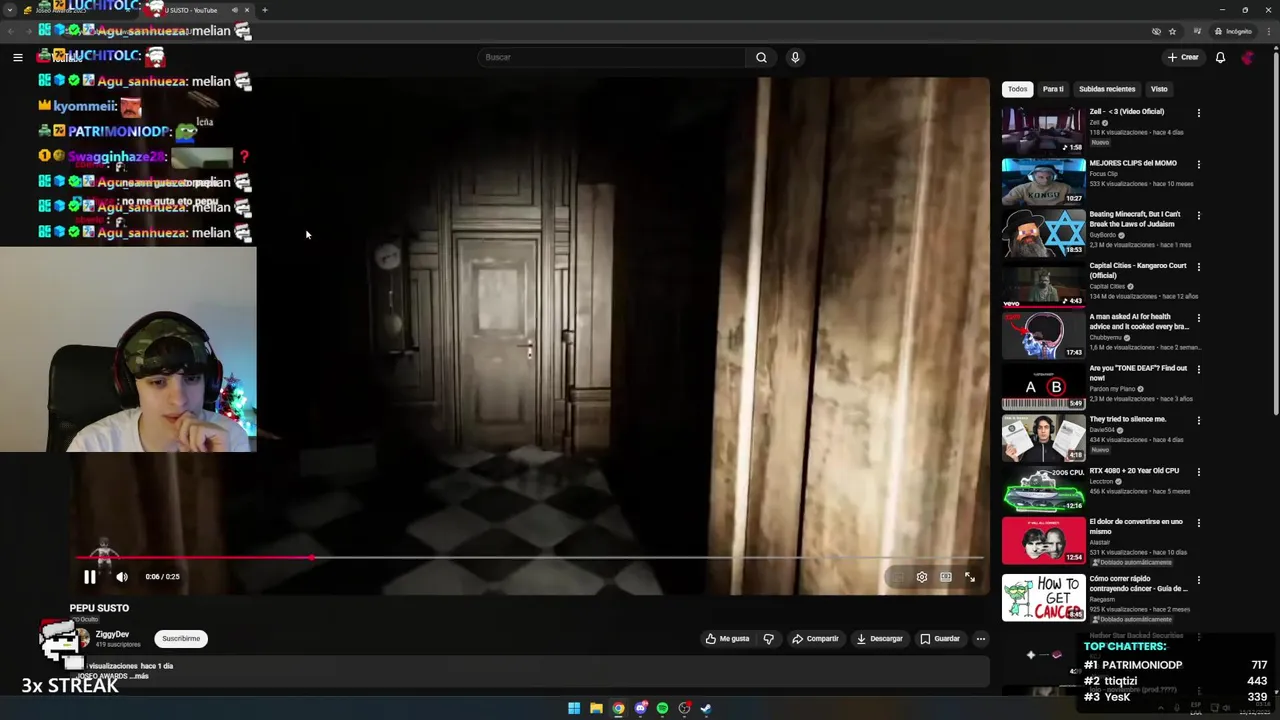Open options menu for AI health advice video
This screenshot has height=720, width=1280.
pyautogui.click(x=1198, y=318)
